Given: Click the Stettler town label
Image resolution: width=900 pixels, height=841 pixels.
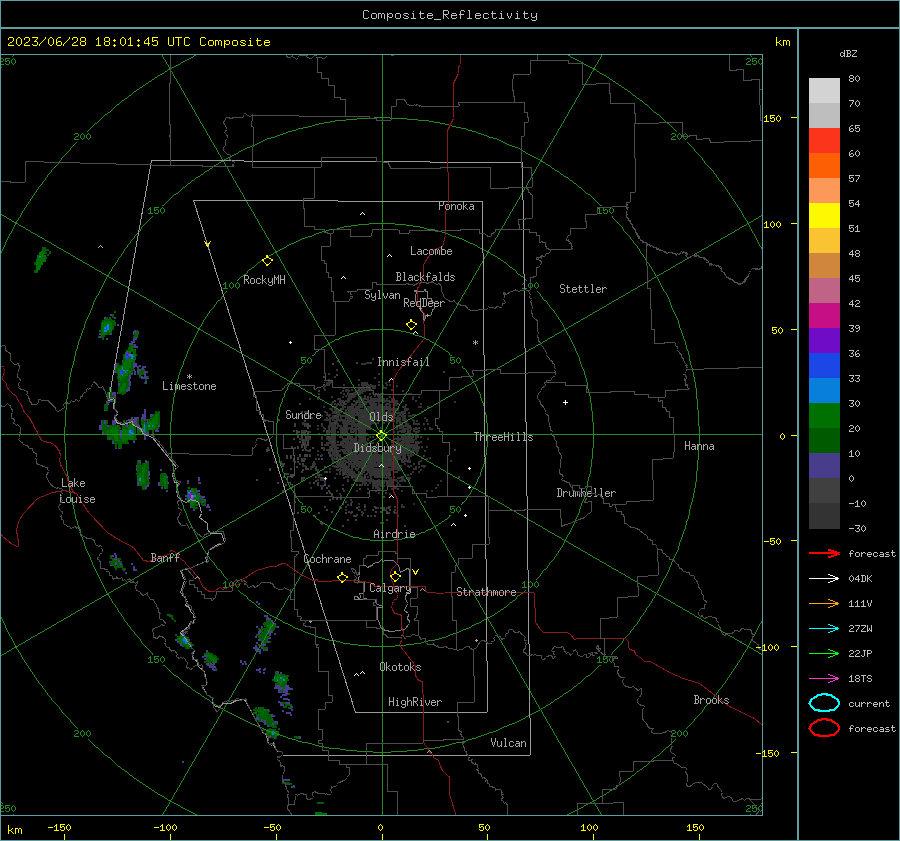Looking at the screenshot, I should (x=583, y=289).
